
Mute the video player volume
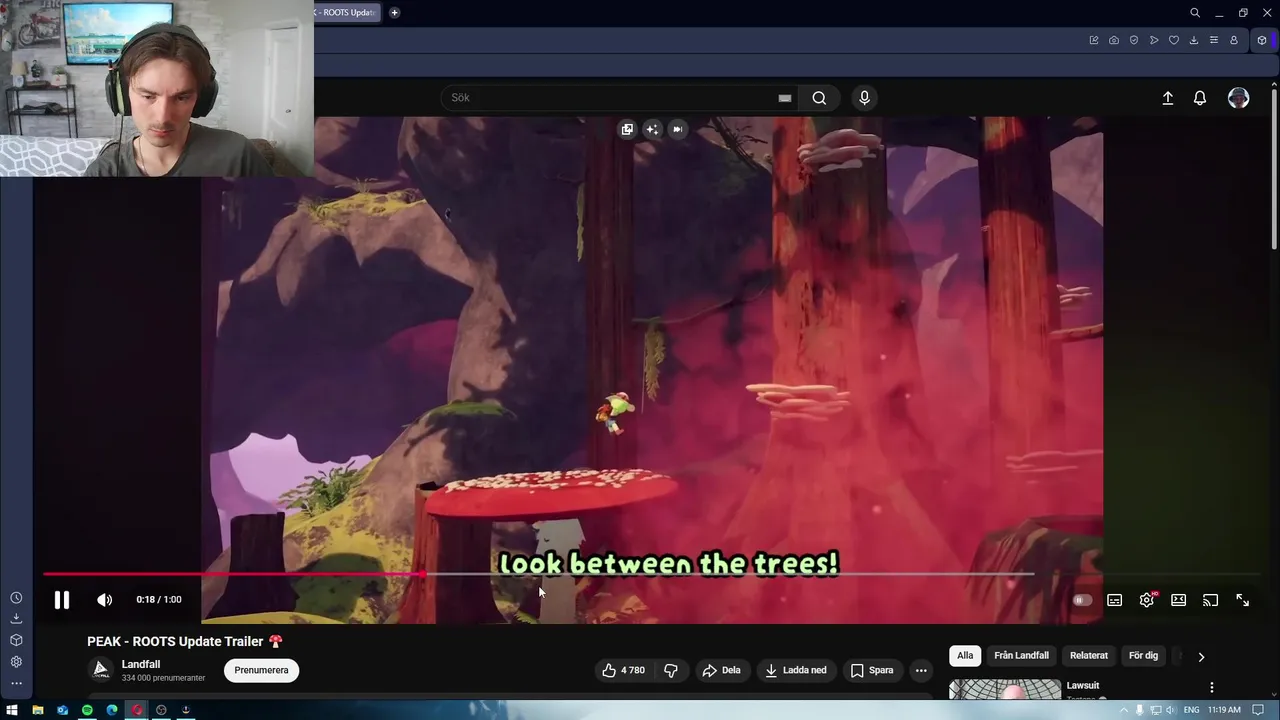click(x=104, y=600)
